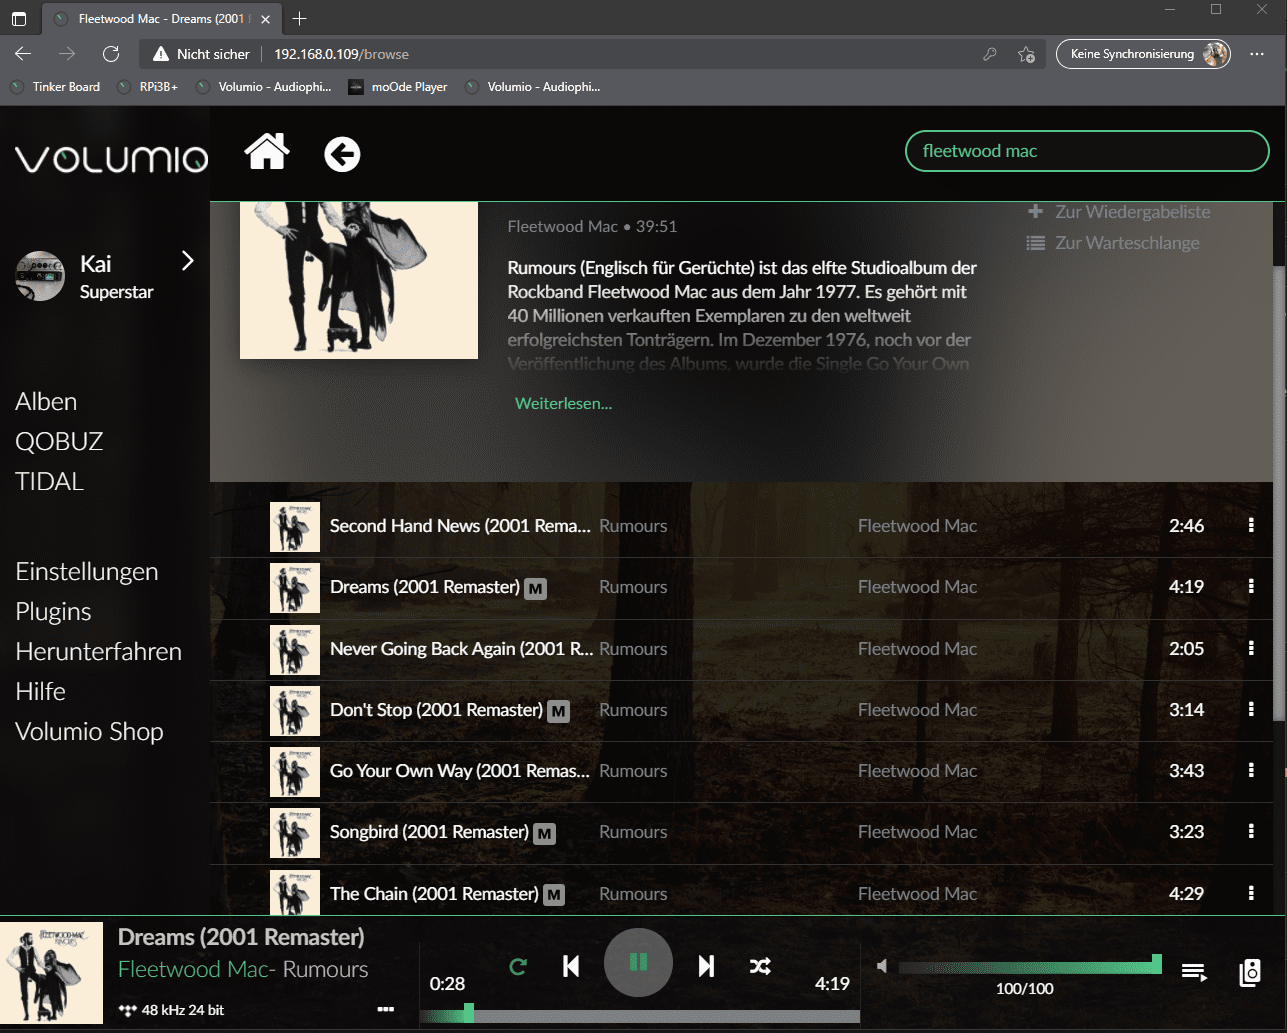Open Hilfe in the sidebar
This screenshot has width=1287, height=1033.
(40, 692)
